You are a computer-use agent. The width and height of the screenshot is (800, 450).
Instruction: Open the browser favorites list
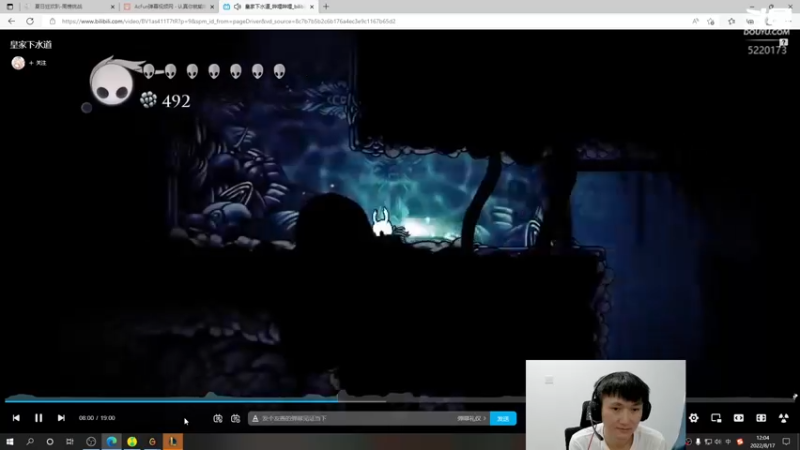[732, 21]
